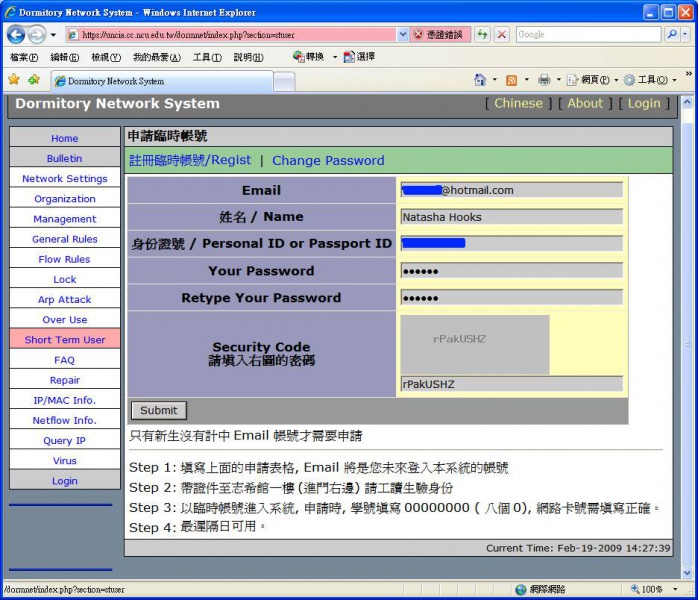Click the Name input field
Screen dimensions: 698x600
point(511,217)
